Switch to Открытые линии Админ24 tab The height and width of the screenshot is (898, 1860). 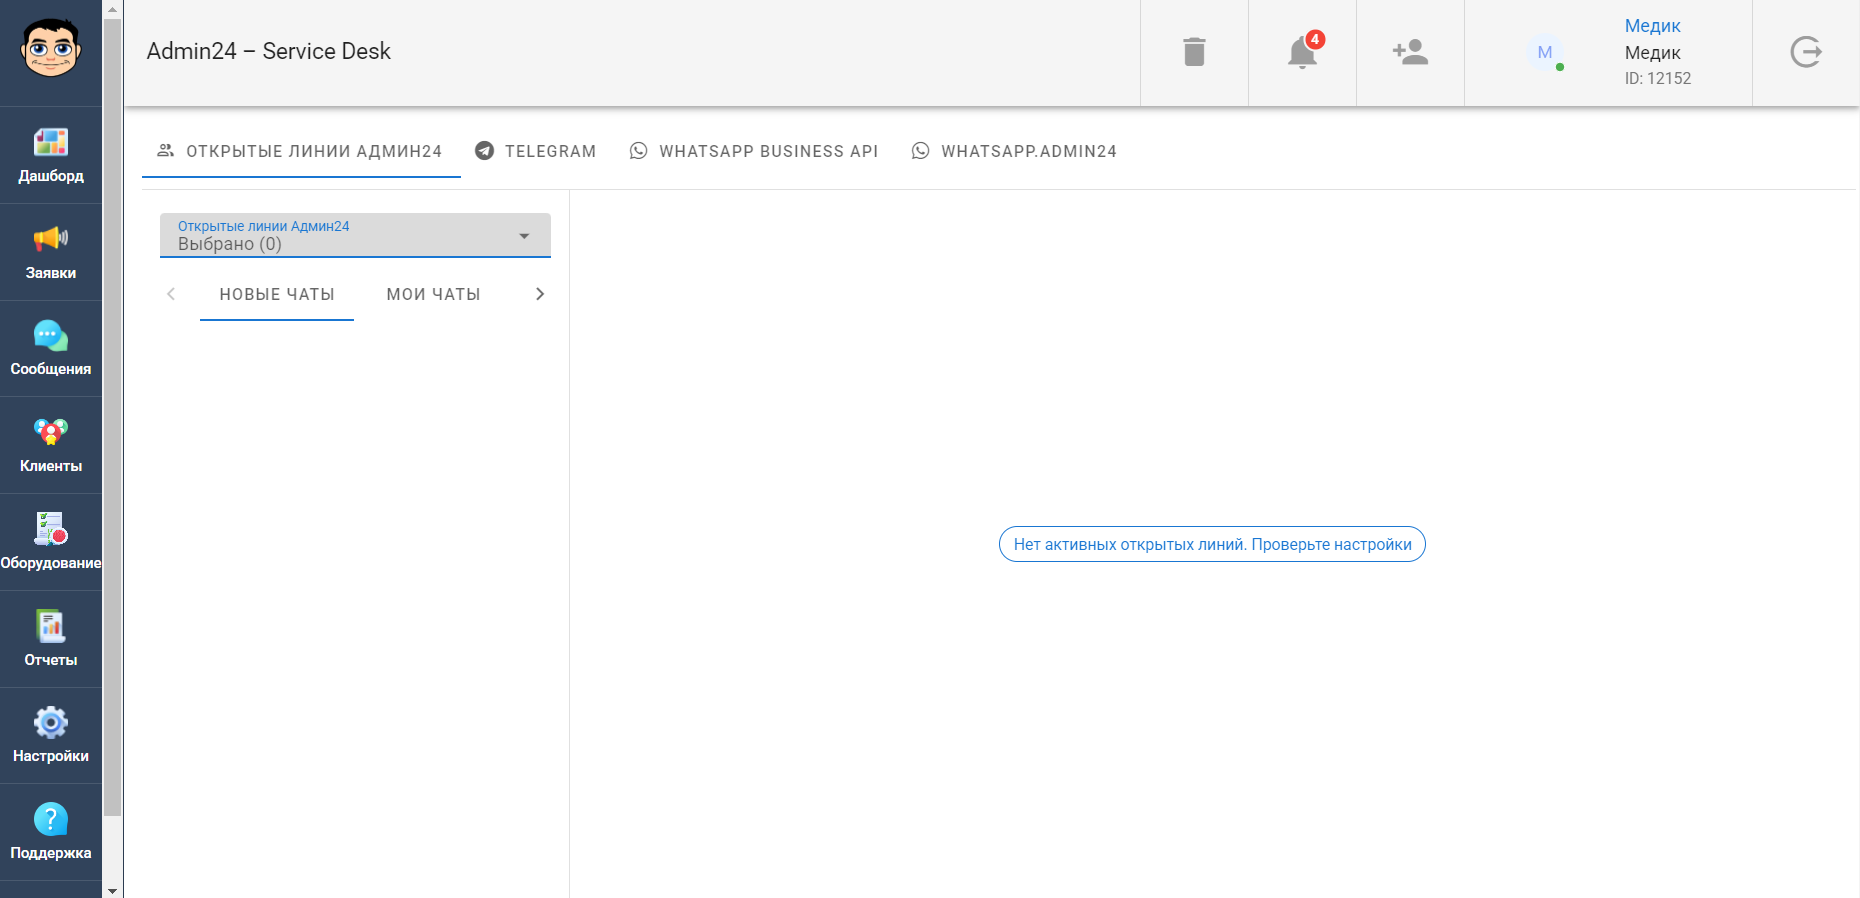pyautogui.click(x=301, y=151)
